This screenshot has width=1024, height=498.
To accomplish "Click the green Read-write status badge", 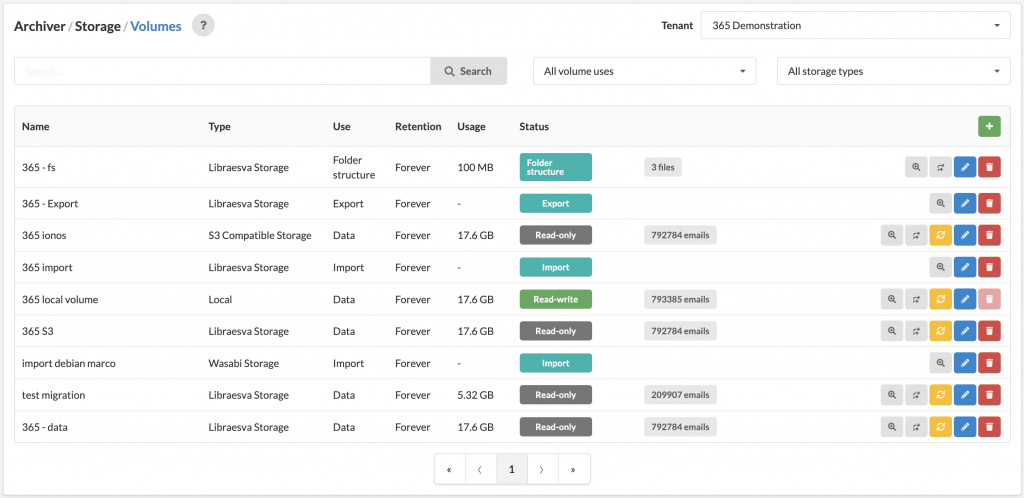I will 556,300.
